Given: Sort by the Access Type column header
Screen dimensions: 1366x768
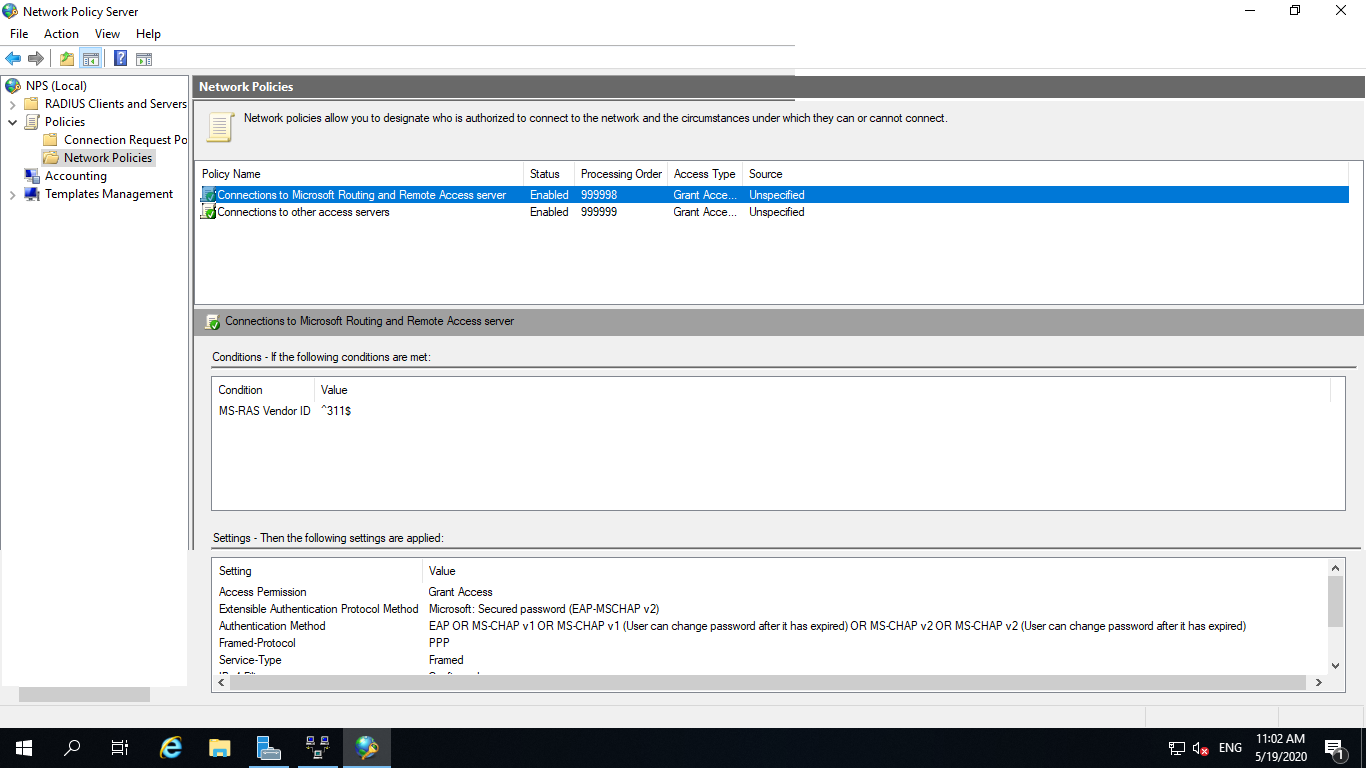Looking at the screenshot, I should 705,174.
